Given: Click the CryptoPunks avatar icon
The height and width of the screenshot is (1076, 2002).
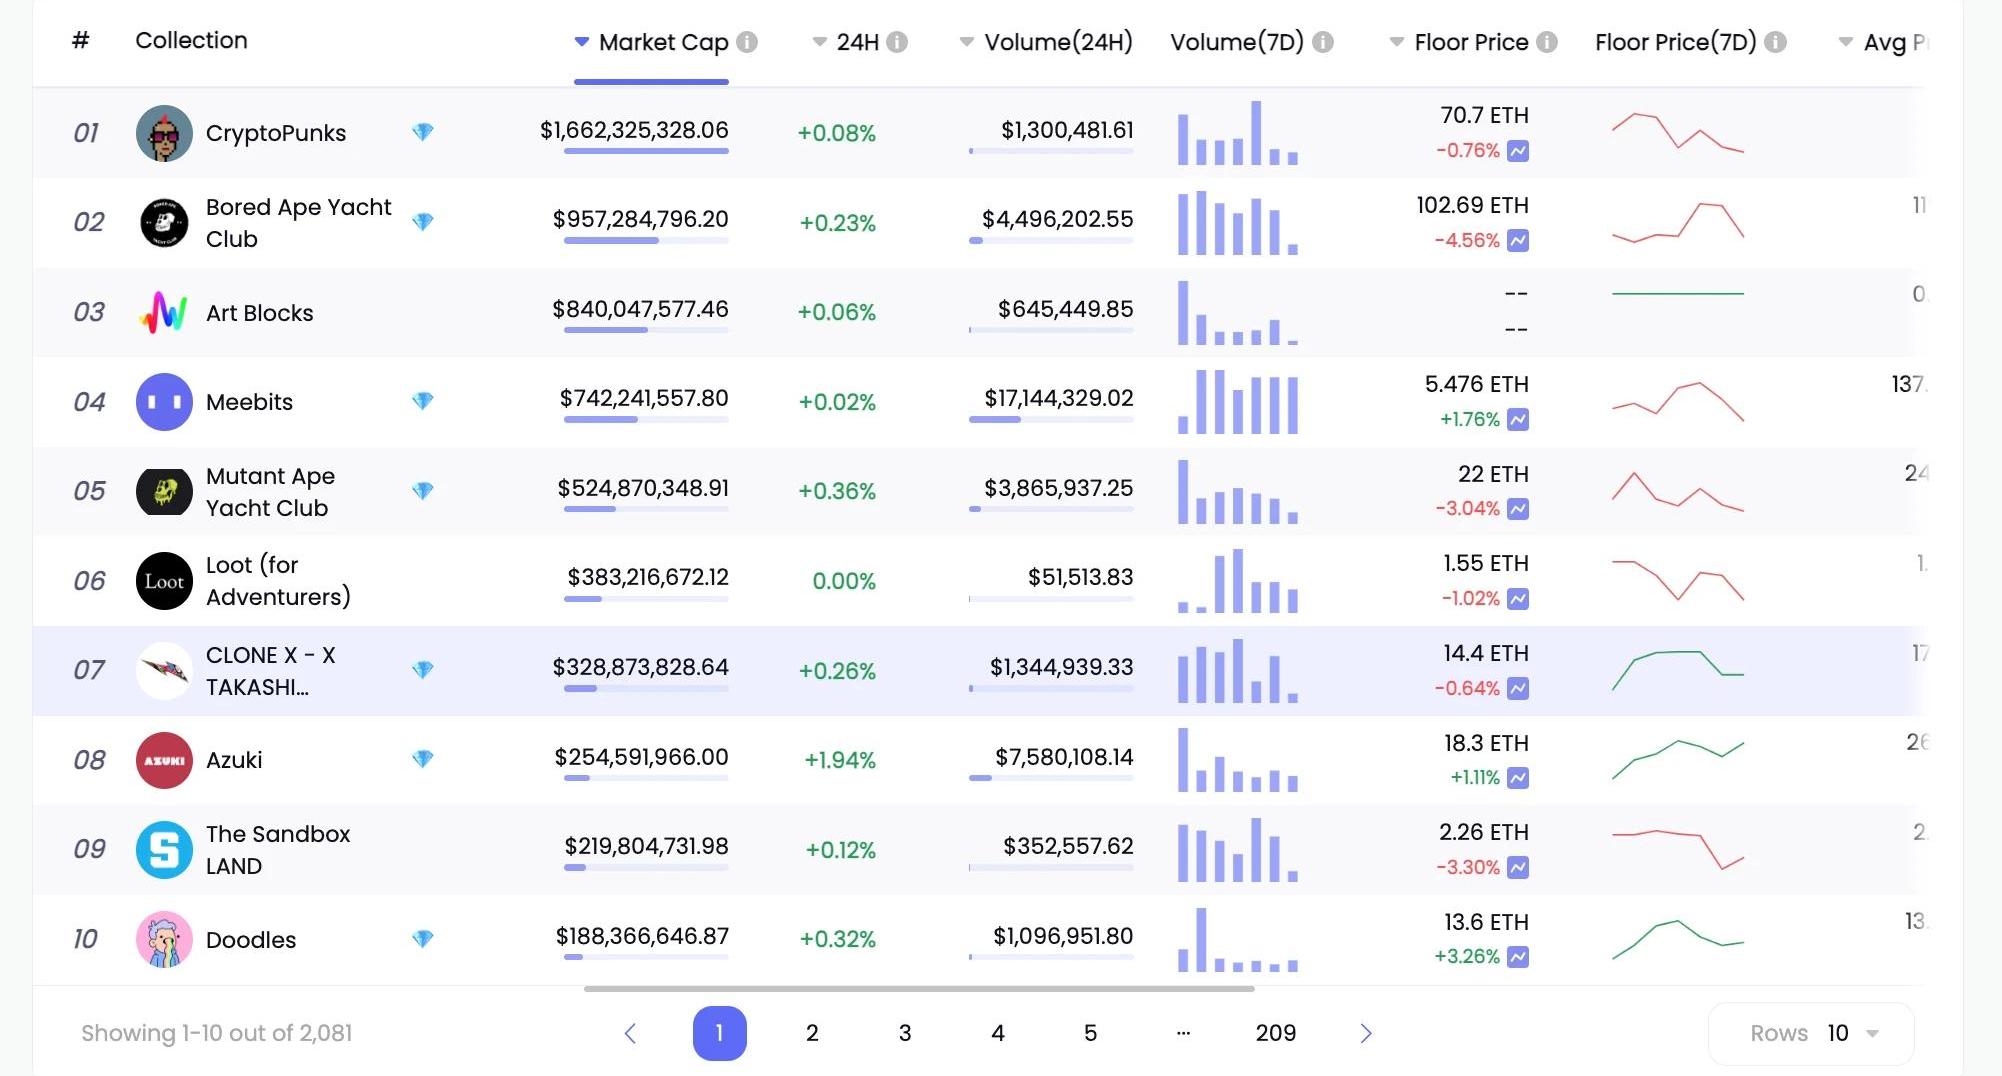Looking at the screenshot, I should click(164, 133).
